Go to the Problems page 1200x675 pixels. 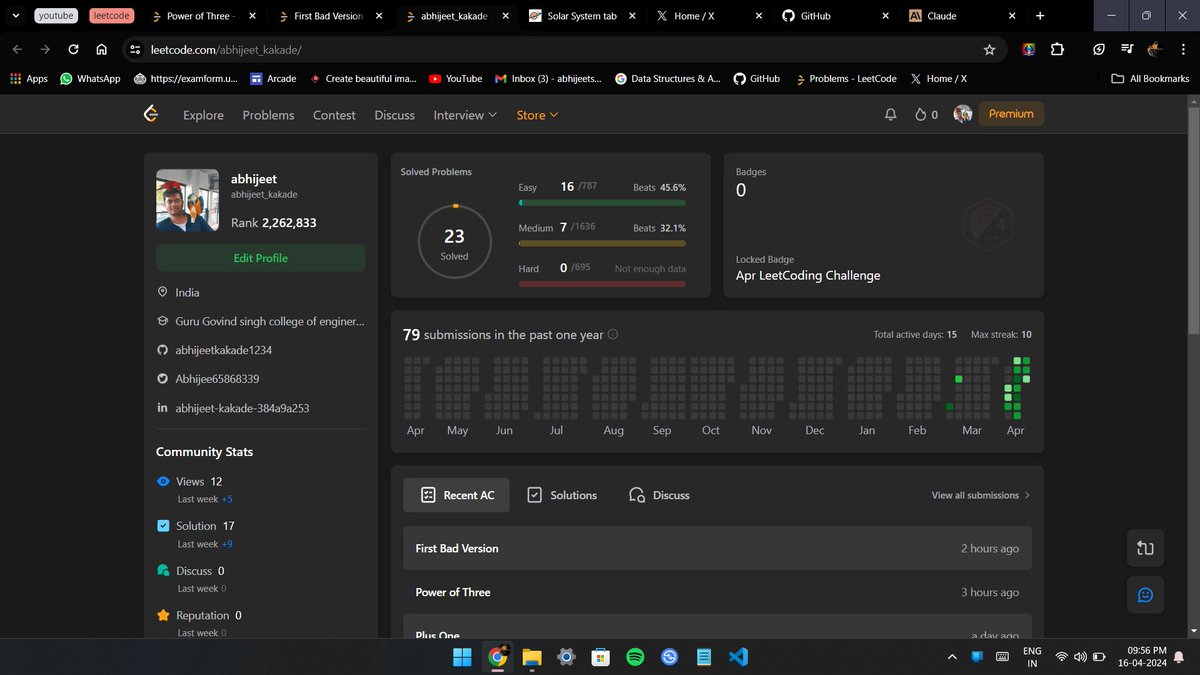coord(268,115)
